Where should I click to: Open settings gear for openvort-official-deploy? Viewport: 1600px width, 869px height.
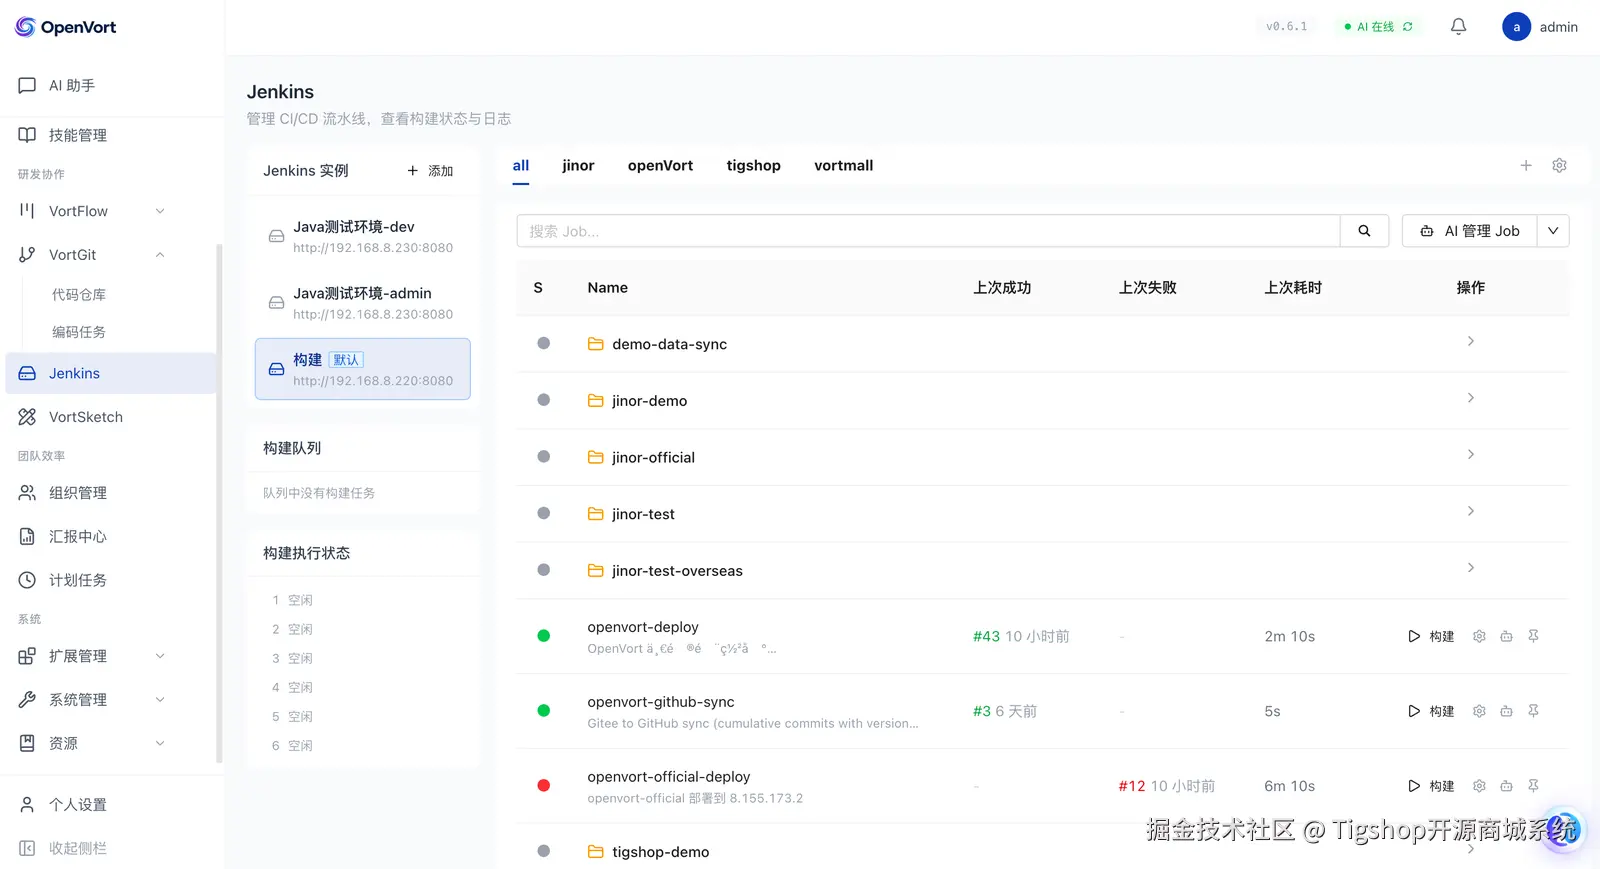(1479, 786)
